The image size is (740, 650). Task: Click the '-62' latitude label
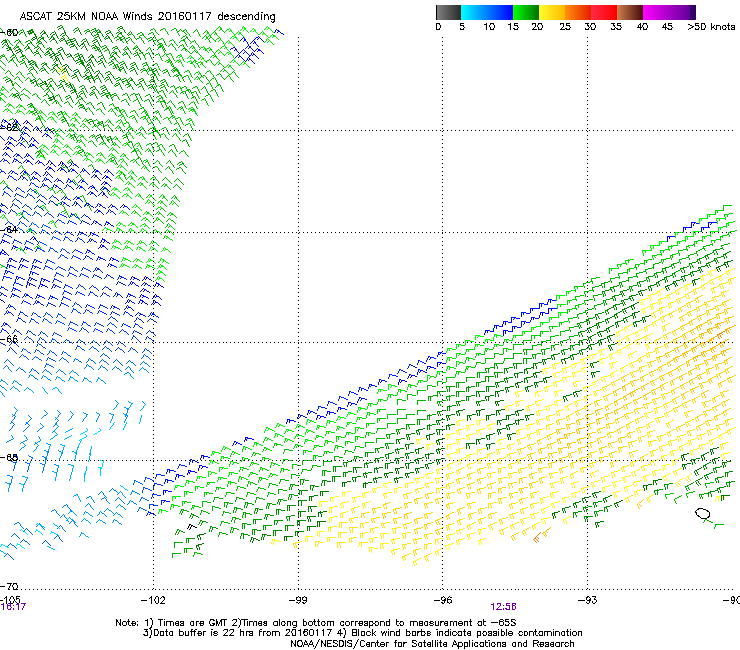[x=9, y=127]
